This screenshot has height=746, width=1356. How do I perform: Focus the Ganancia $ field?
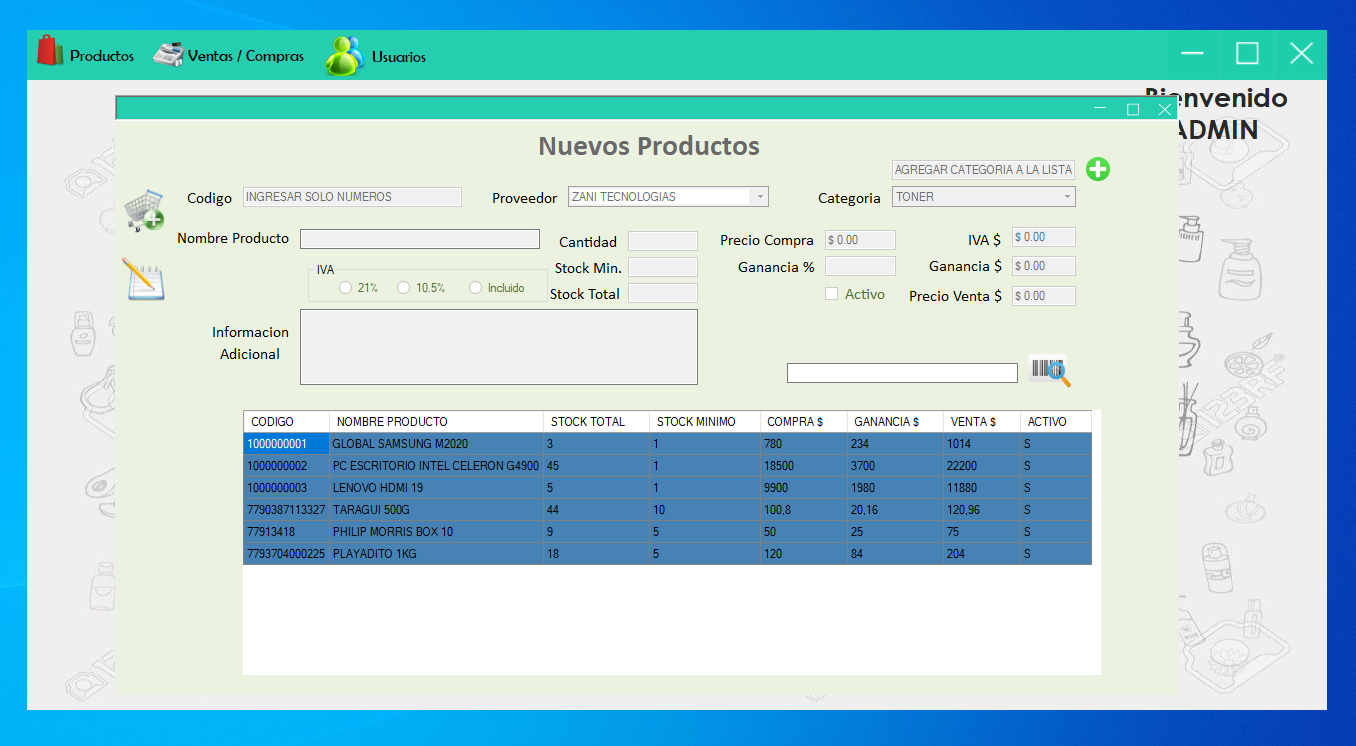pos(1044,266)
